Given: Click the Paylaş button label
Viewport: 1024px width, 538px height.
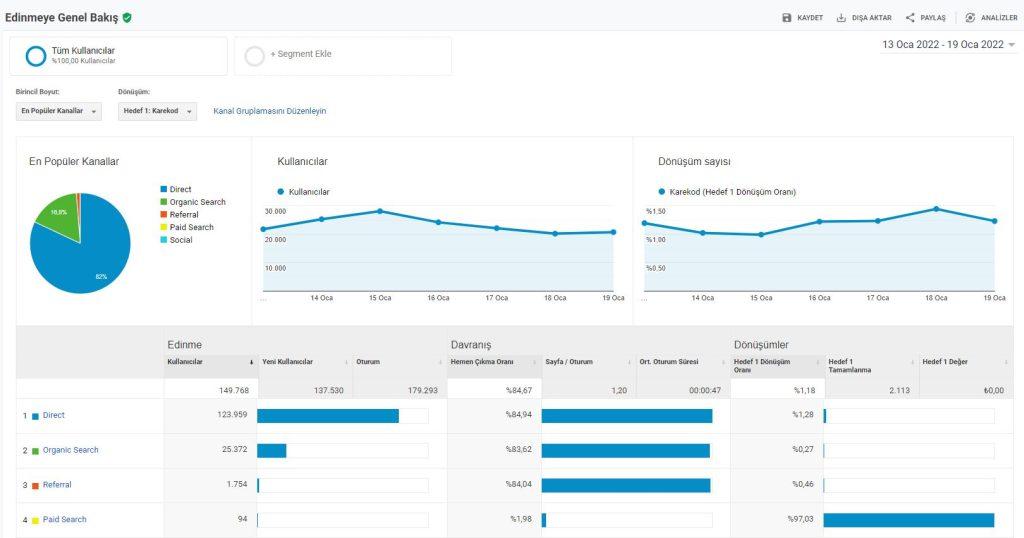Looking at the screenshot, I should 933,18.
